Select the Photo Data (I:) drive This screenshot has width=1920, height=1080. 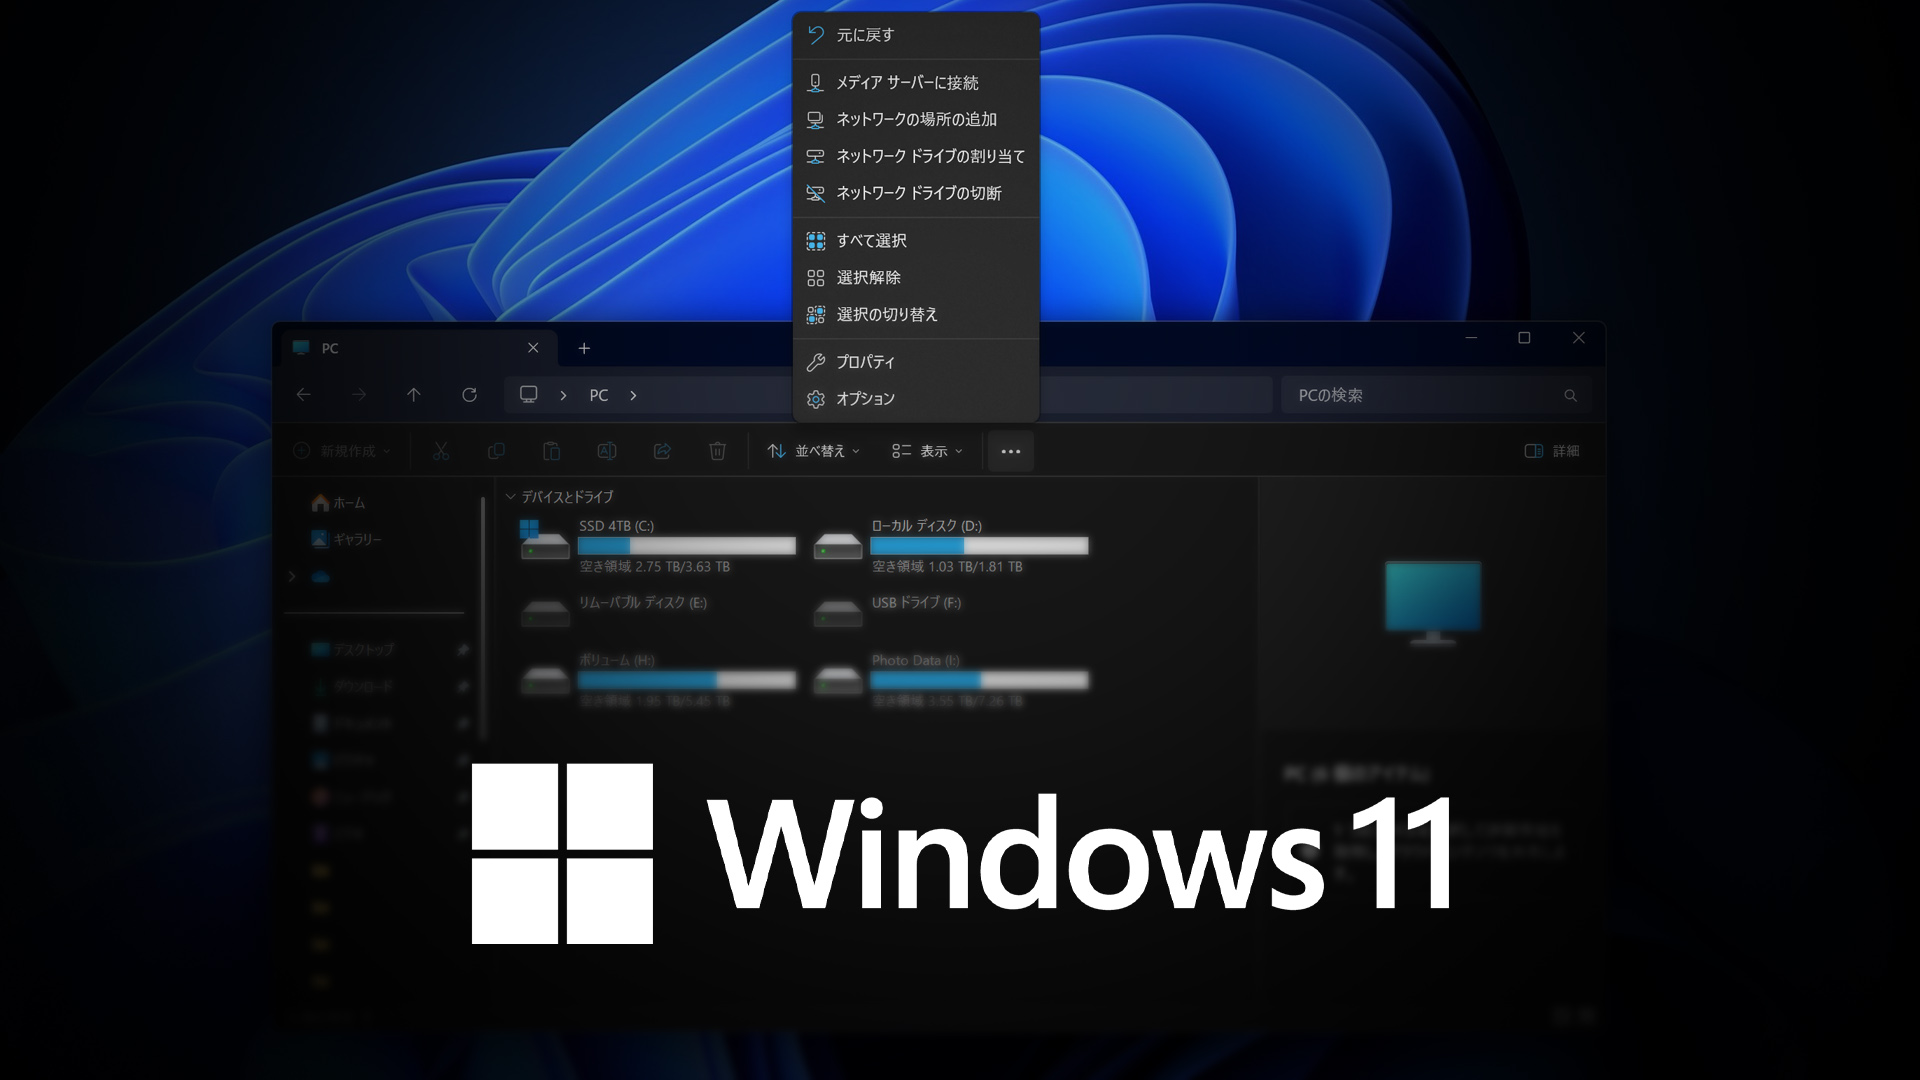950,680
